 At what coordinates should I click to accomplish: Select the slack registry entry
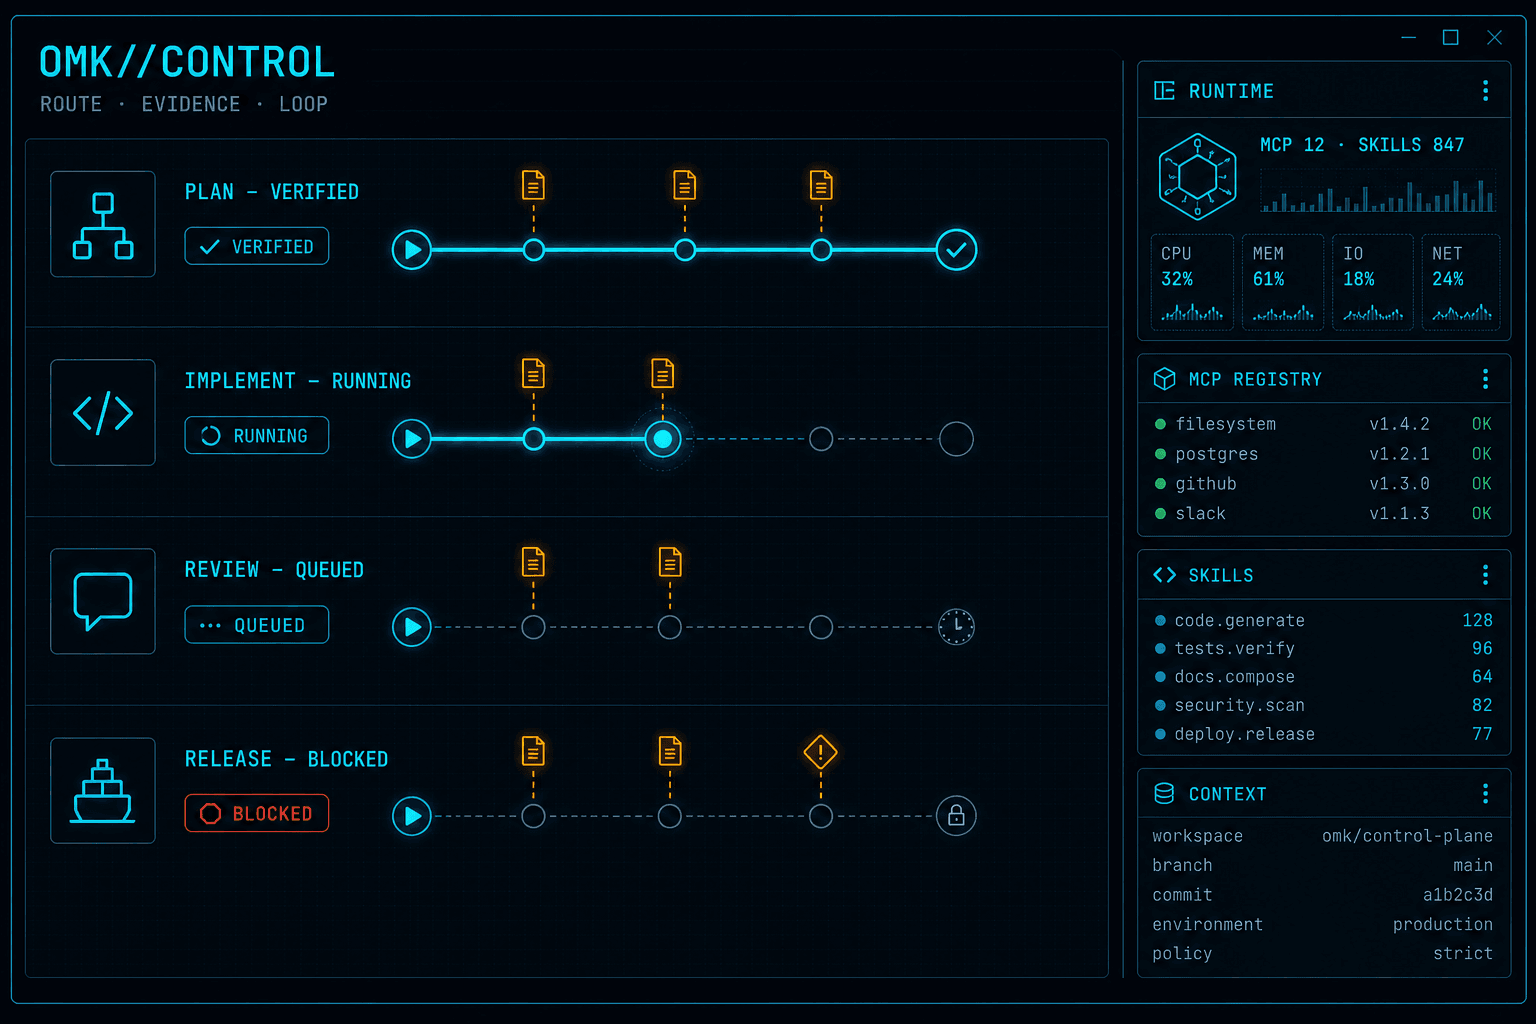(x=1324, y=514)
